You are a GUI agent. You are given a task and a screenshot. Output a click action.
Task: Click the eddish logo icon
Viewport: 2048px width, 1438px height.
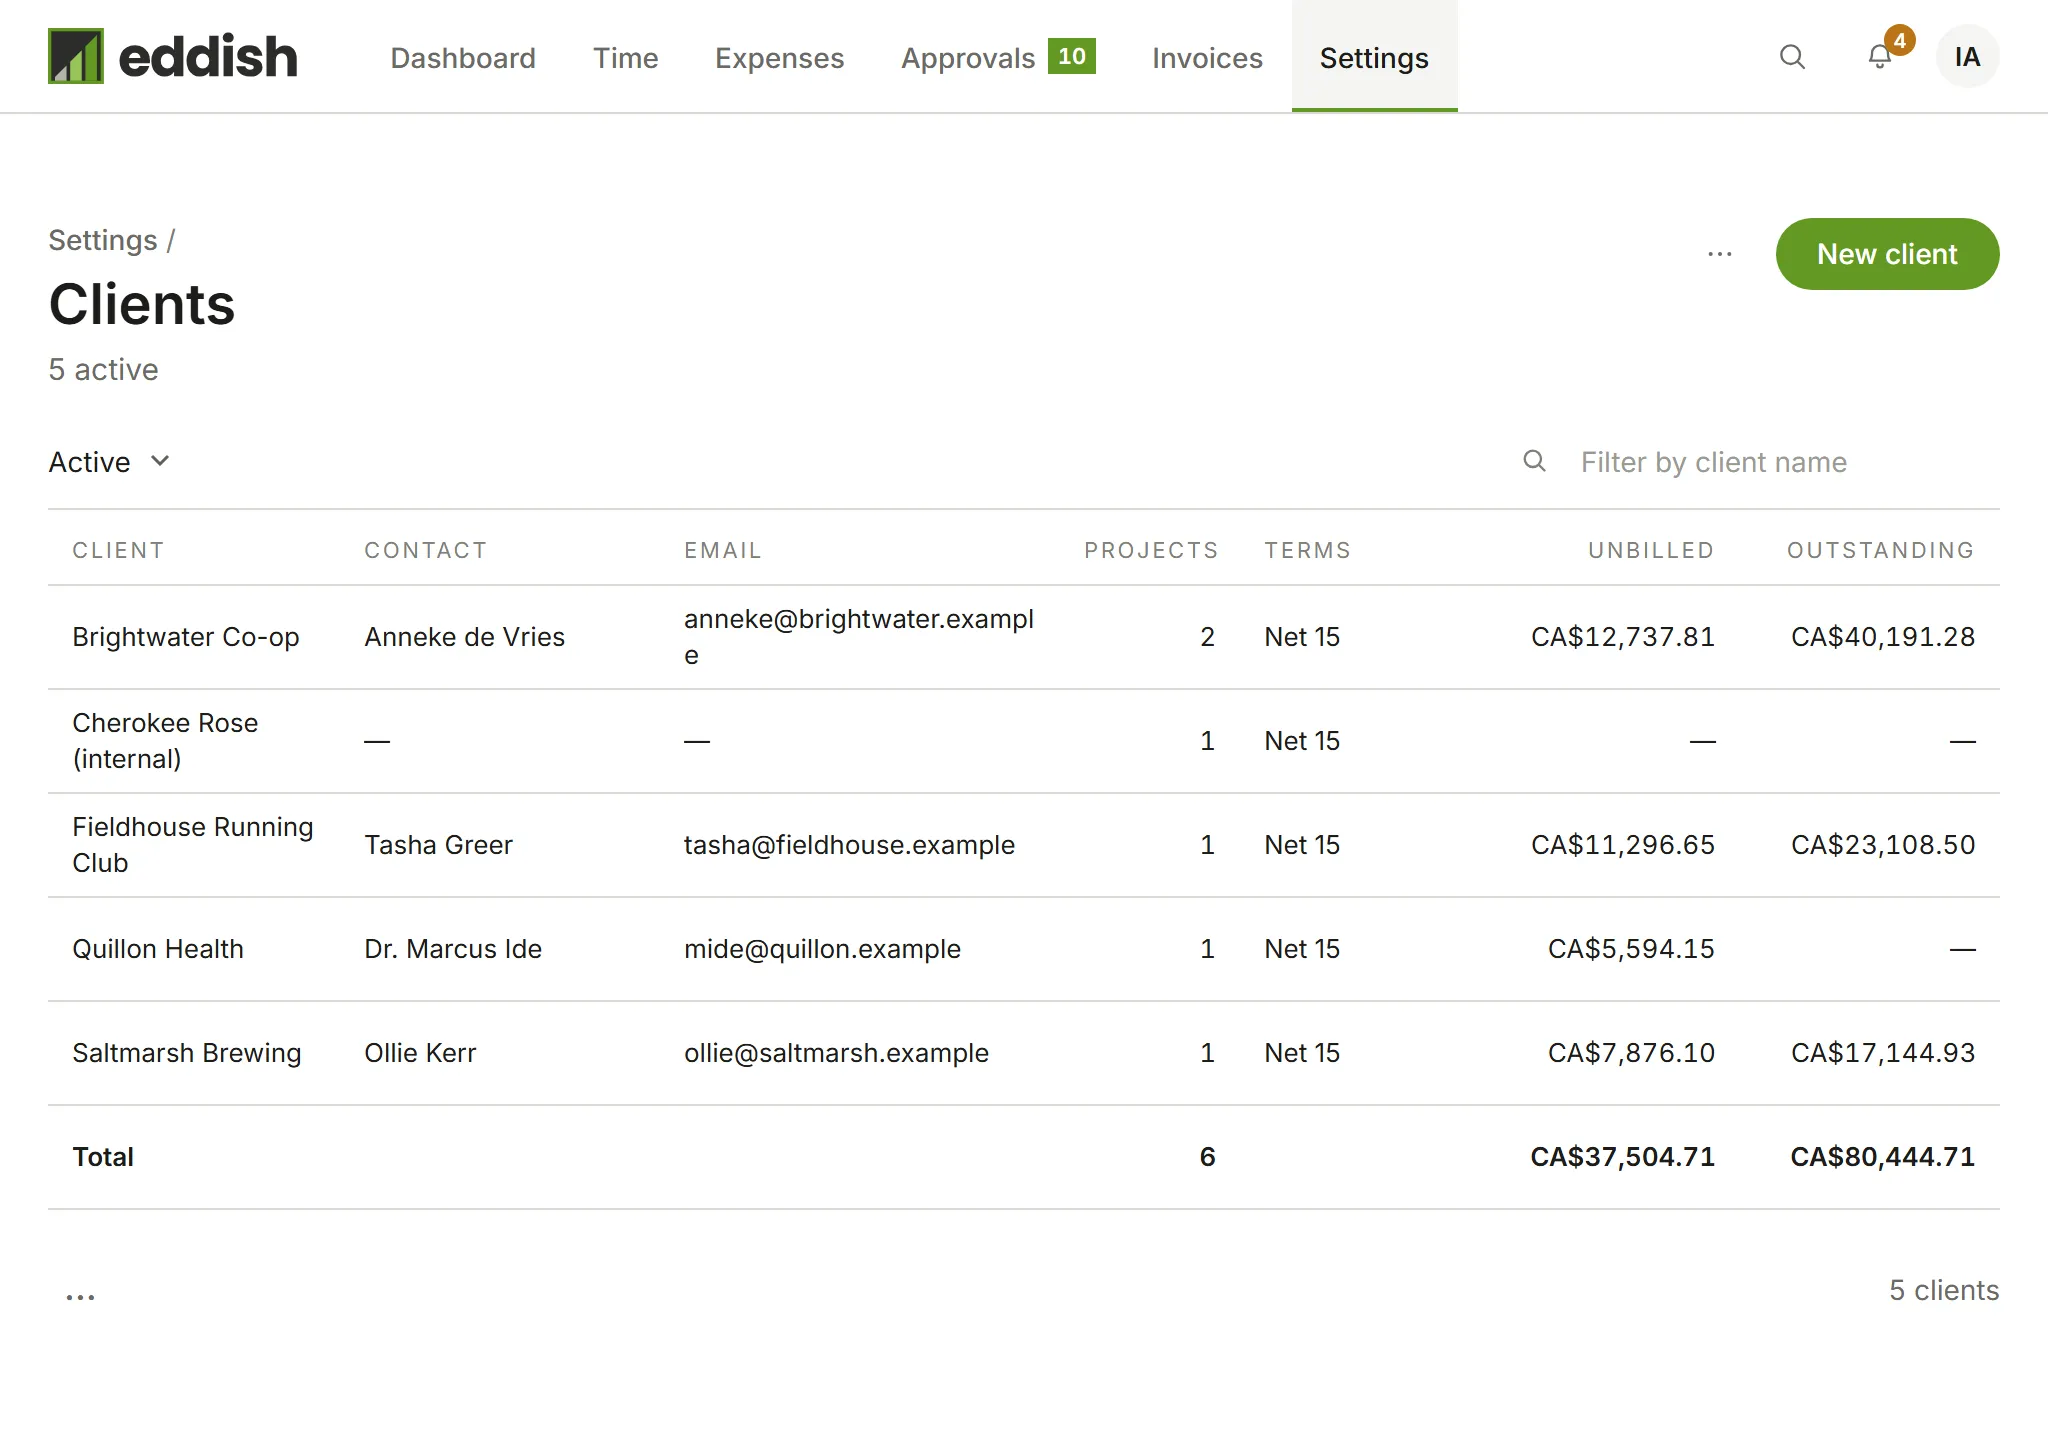point(76,56)
